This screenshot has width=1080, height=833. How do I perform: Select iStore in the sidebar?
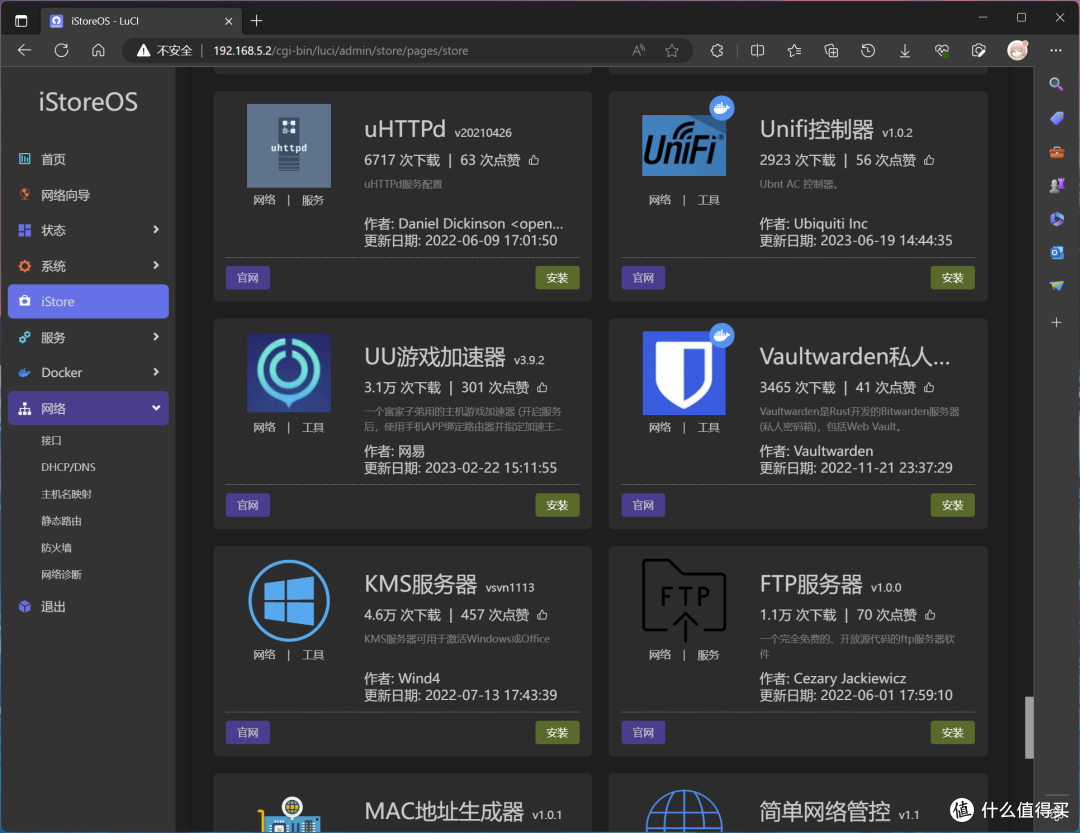88,301
